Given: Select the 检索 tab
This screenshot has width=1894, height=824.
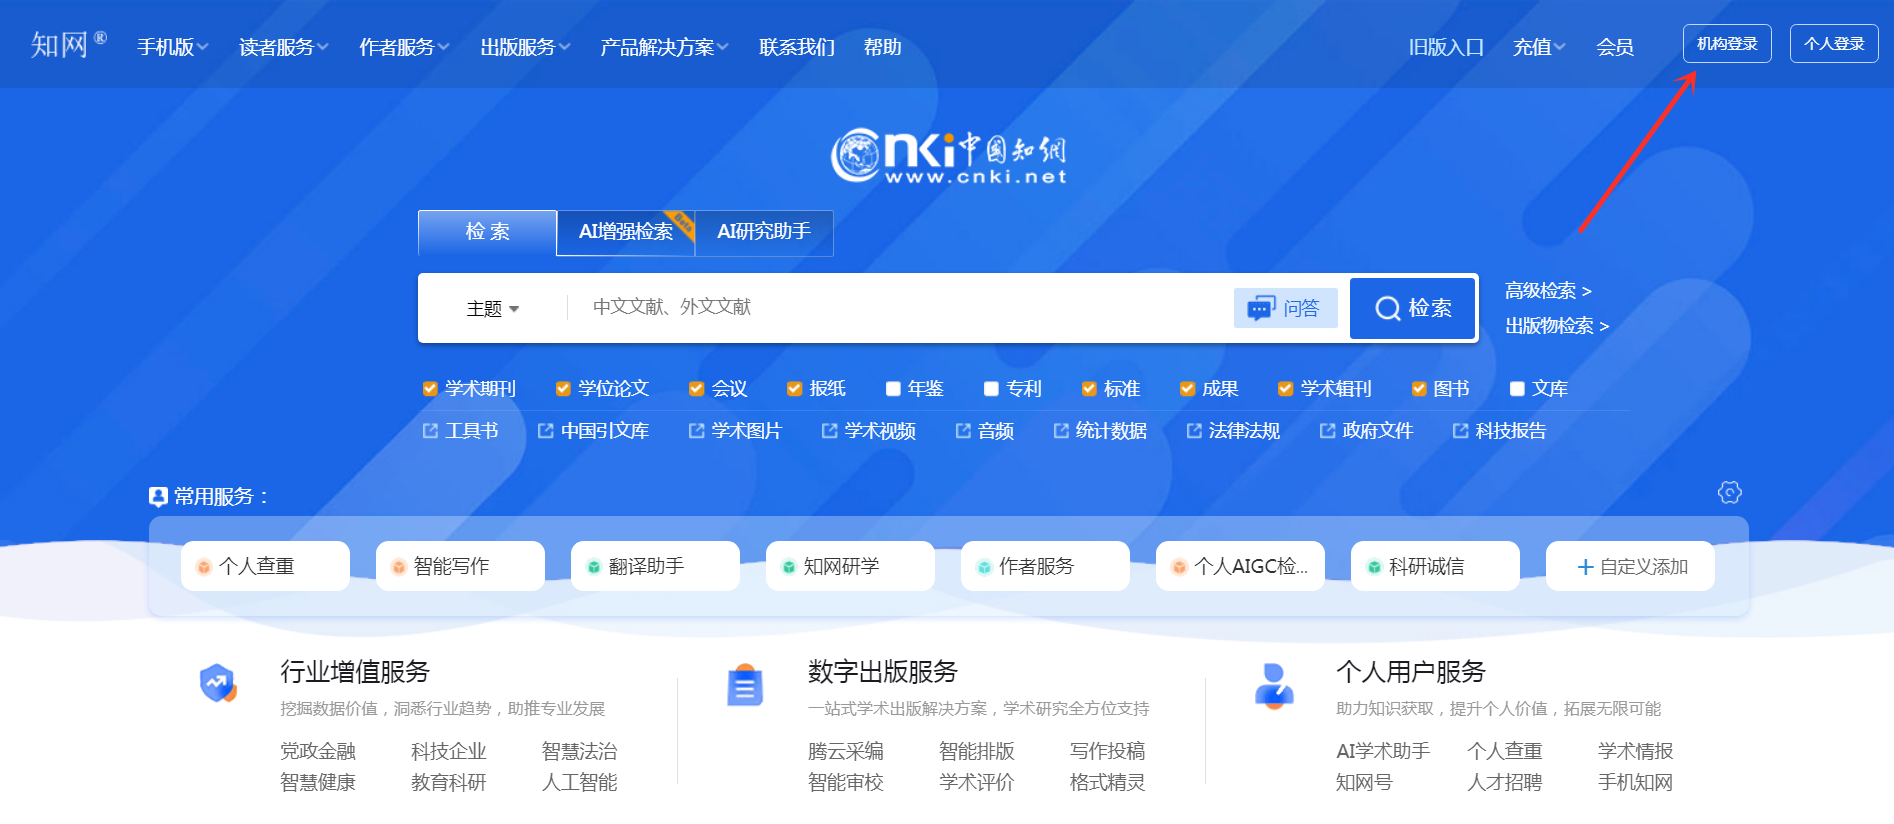Looking at the screenshot, I should click(x=487, y=232).
